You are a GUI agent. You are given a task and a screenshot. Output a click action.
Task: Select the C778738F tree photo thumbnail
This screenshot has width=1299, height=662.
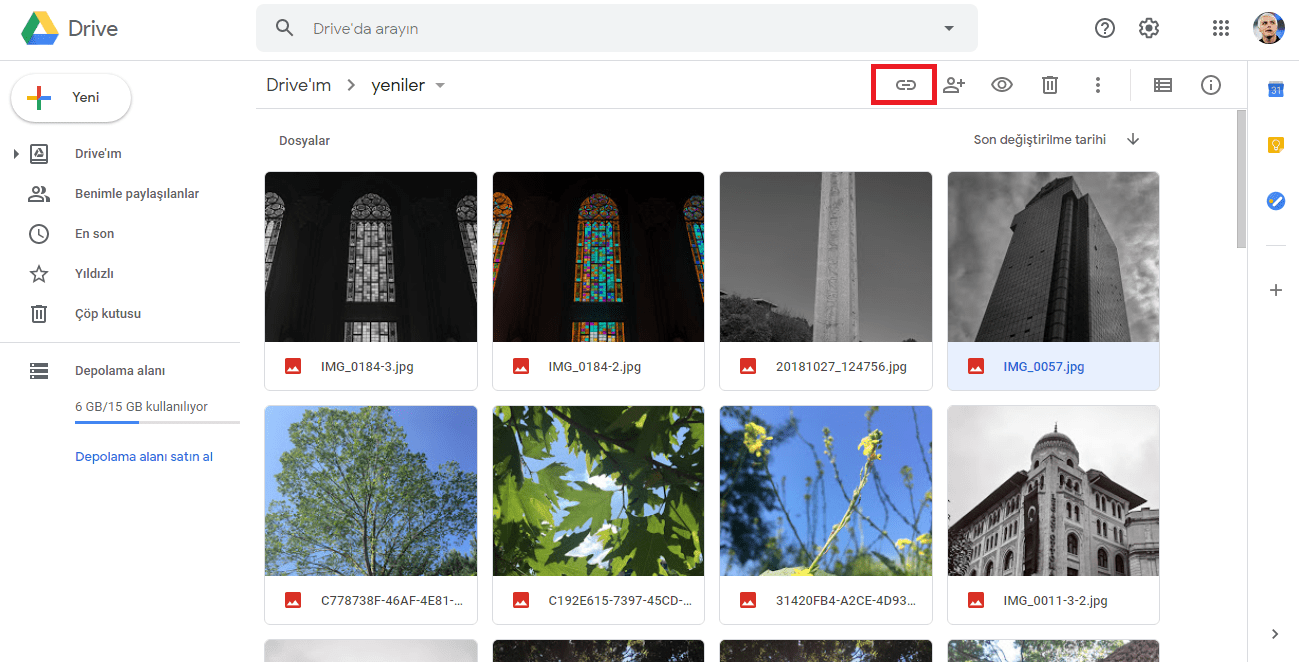(371, 491)
